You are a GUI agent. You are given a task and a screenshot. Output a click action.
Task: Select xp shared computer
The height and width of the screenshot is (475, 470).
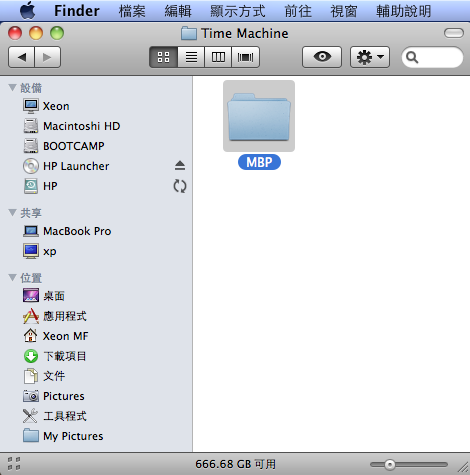click(x=96, y=251)
